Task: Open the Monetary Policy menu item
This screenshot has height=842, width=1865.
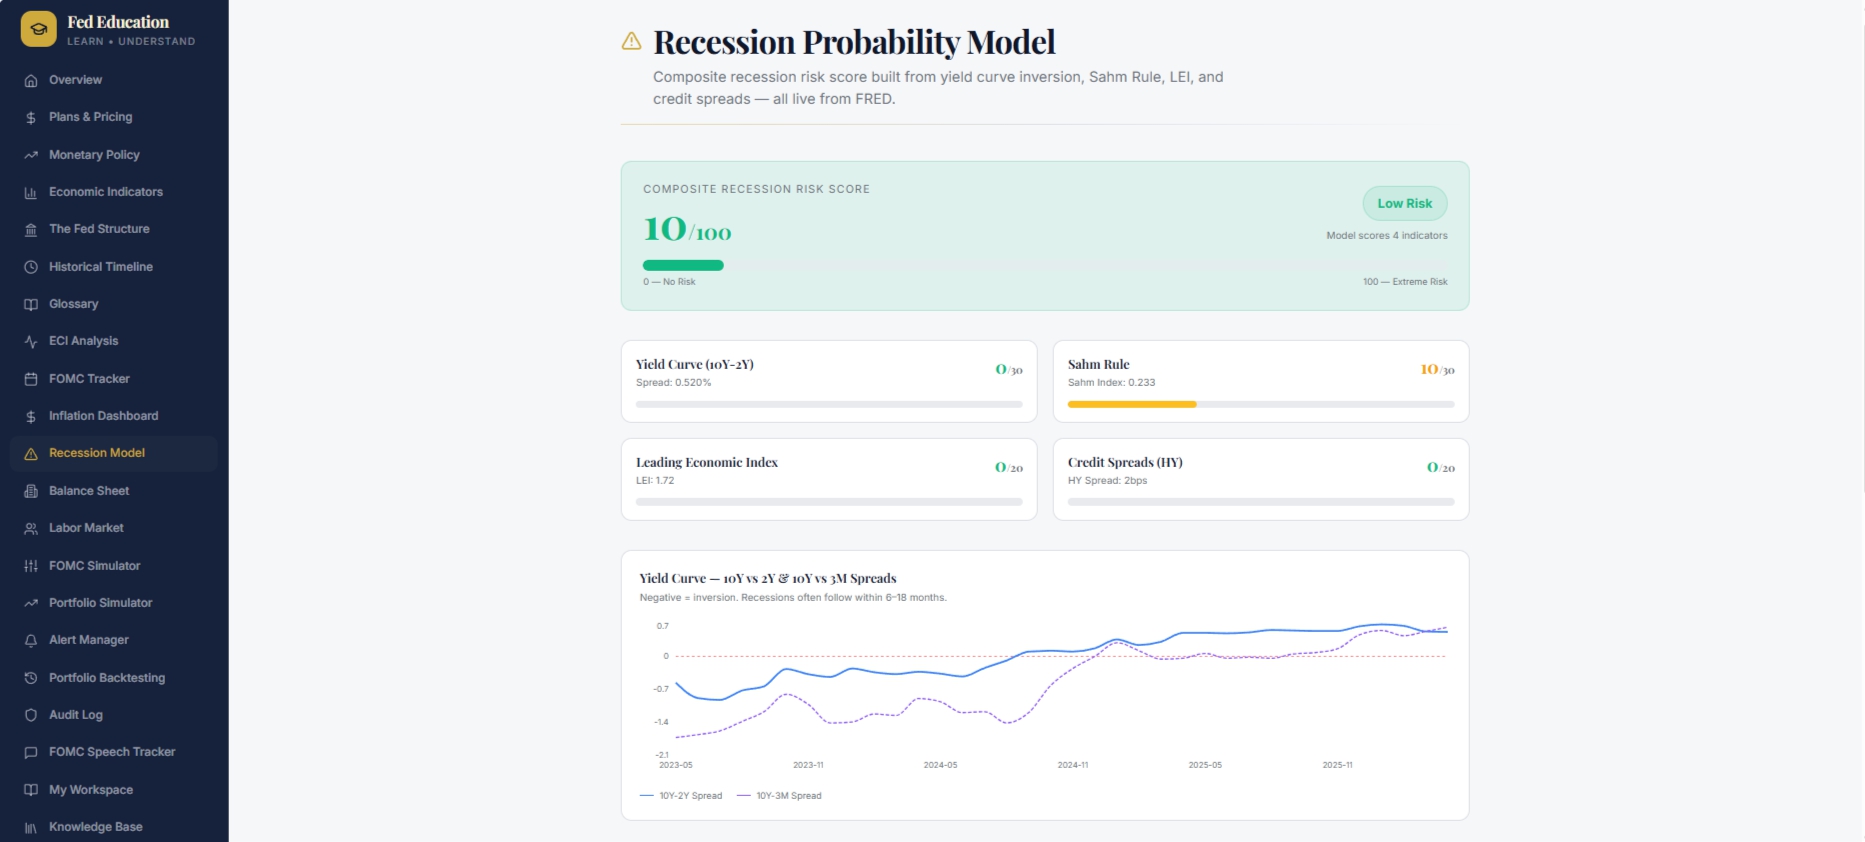Action: point(114,155)
